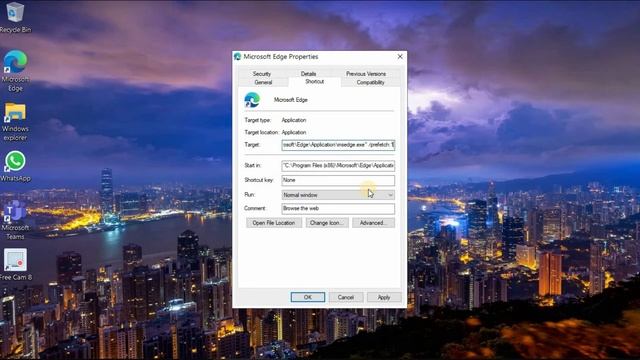The image size is (640, 360).
Task: Click the Comment field with Browse the web
Action: click(x=338, y=208)
